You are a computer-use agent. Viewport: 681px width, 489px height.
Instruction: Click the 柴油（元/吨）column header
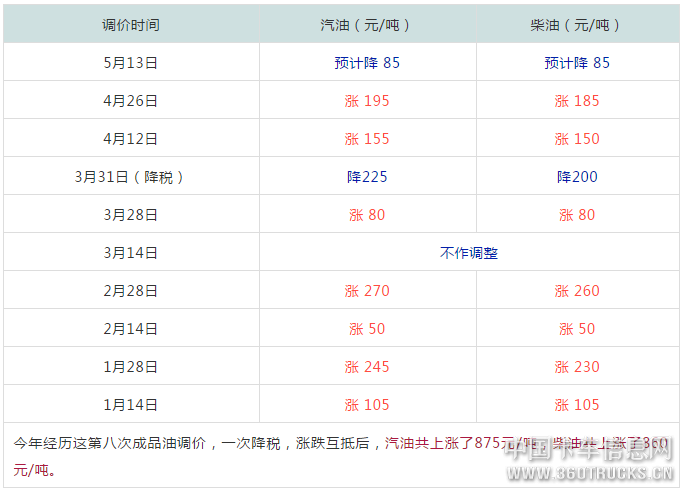click(578, 25)
